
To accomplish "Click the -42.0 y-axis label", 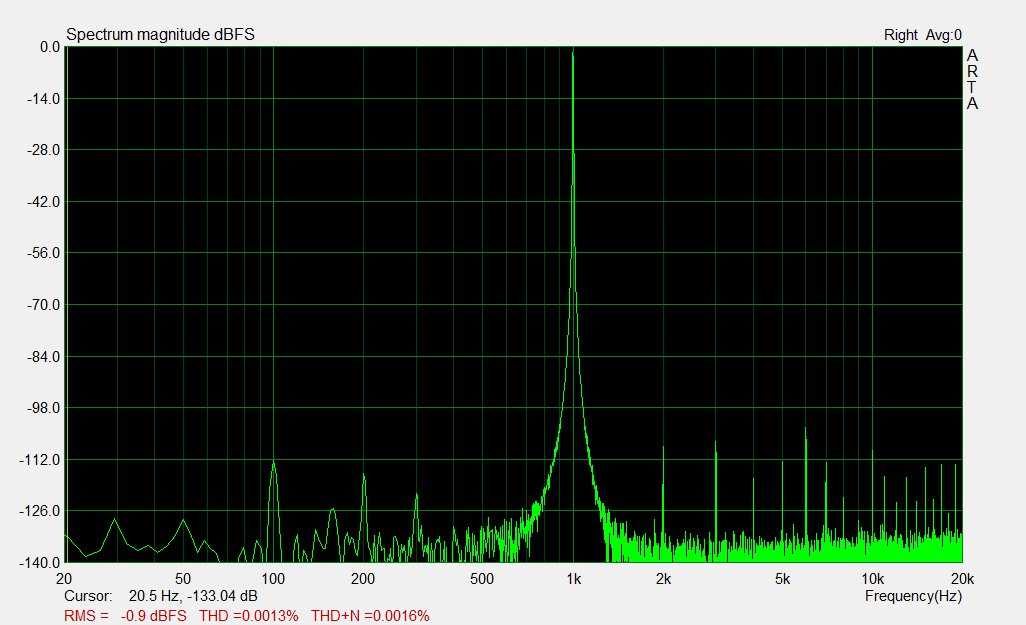I will click(43, 202).
